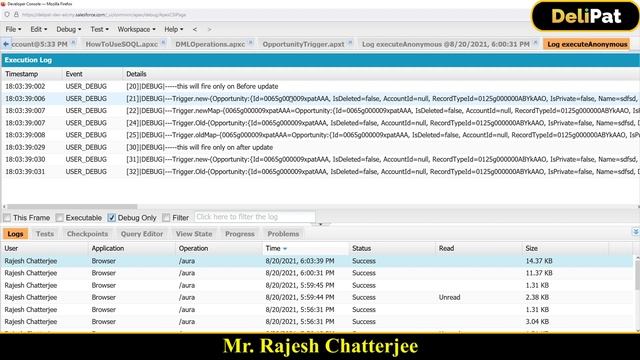This screenshot has width=640, height=360.
Task: Toggle the This Frame checkbox
Action: point(7,218)
